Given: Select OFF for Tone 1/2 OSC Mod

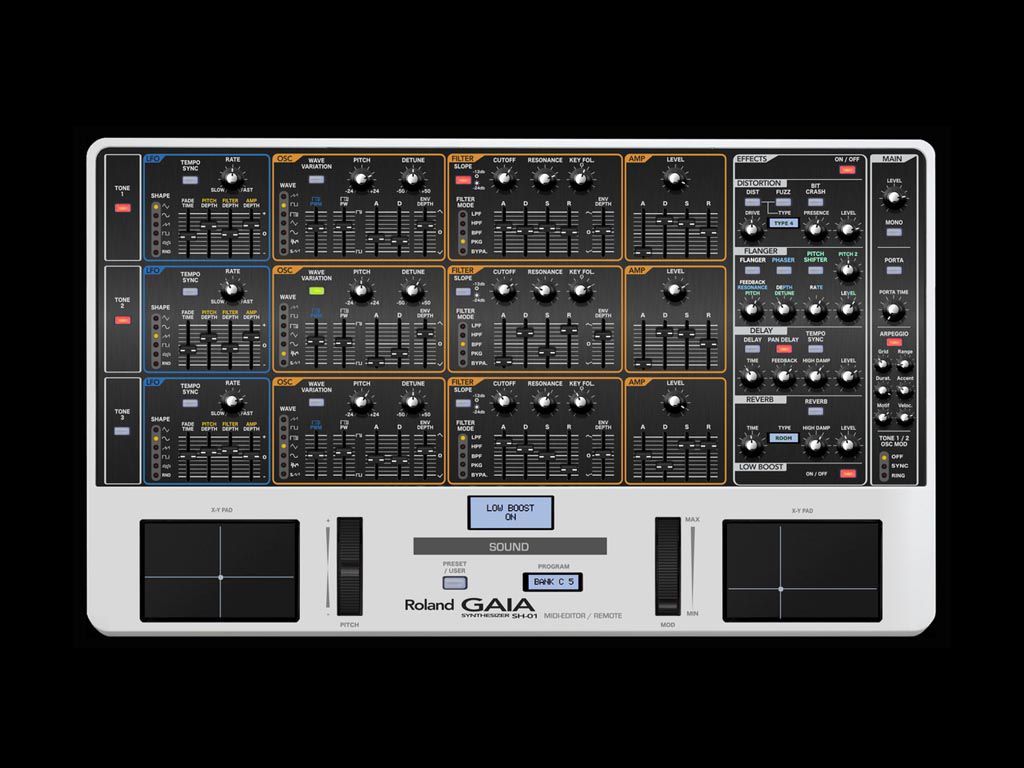Looking at the screenshot, I should click(884, 457).
